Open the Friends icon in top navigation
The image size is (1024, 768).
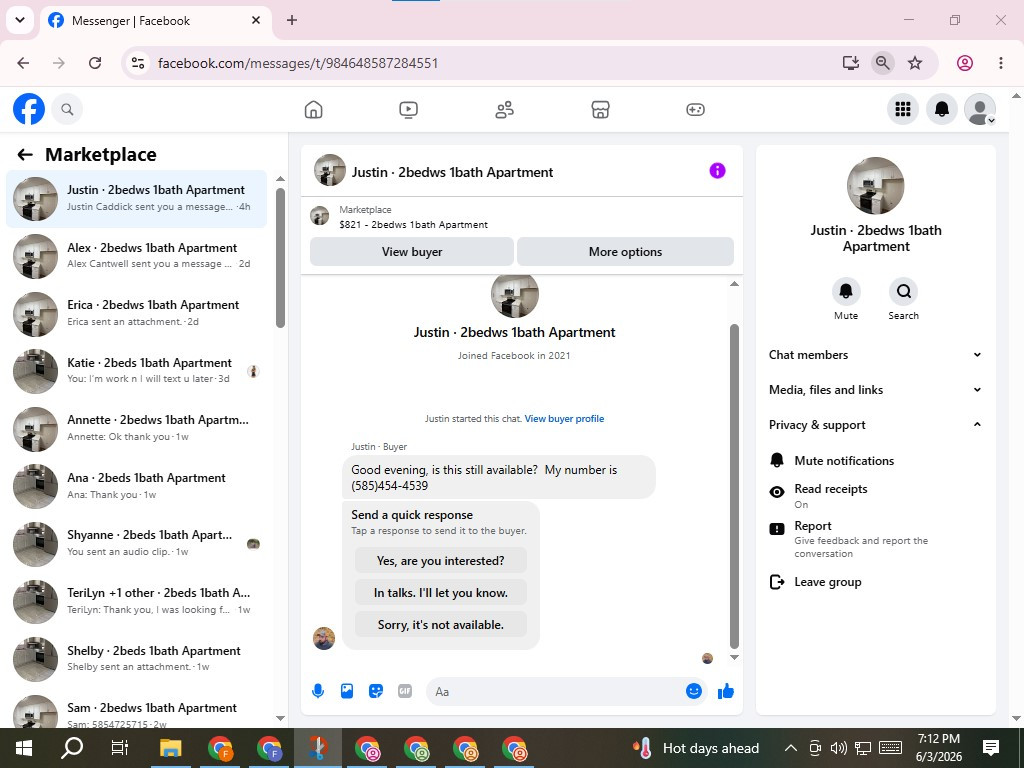tap(504, 110)
